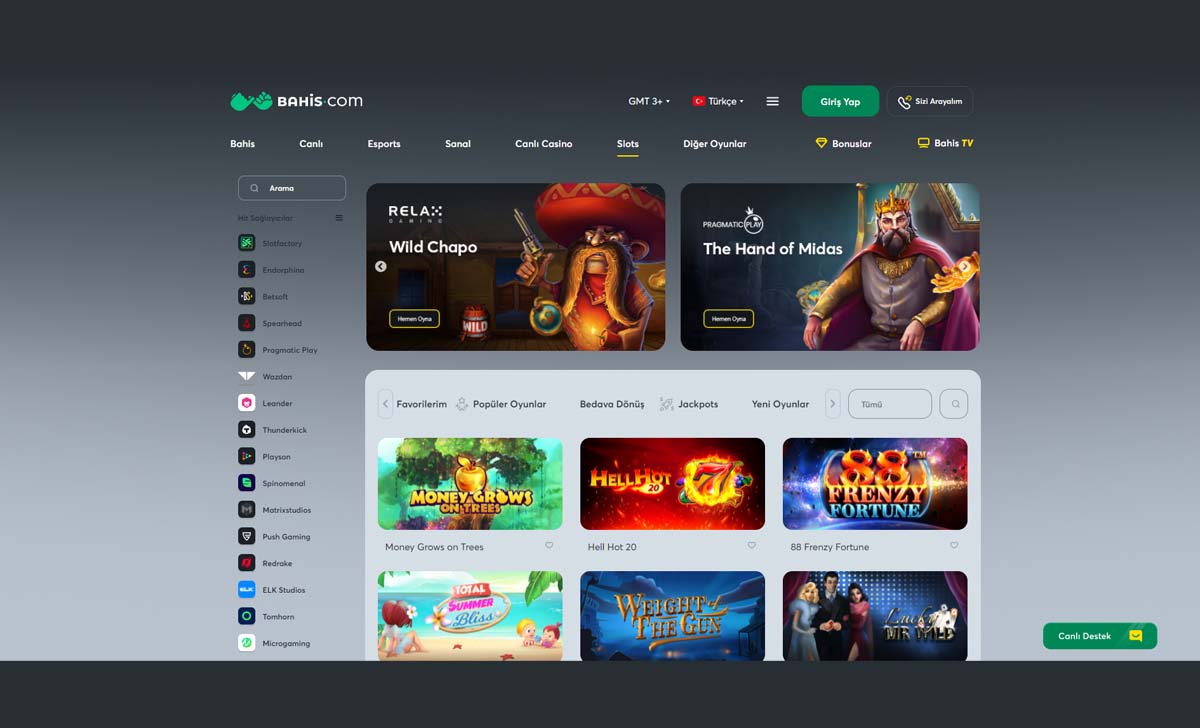This screenshot has height=728, width=1200.
Task: Open the Lucky Mr Wild thumbnail
Action: (875, 616)
